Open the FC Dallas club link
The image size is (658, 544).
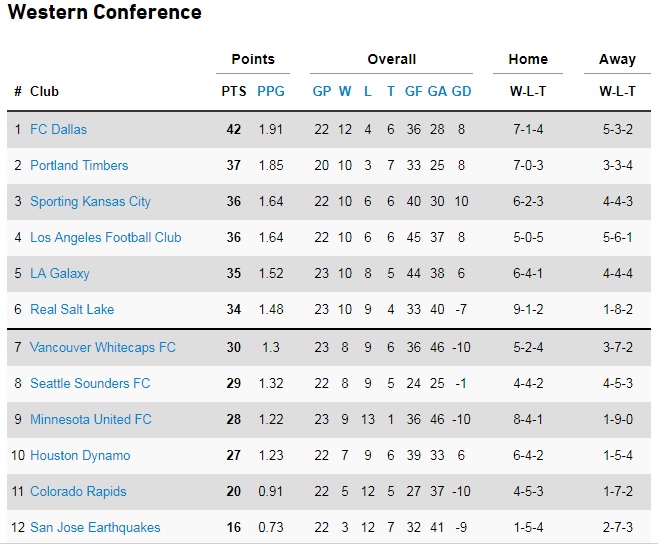[x=58, y=129]
